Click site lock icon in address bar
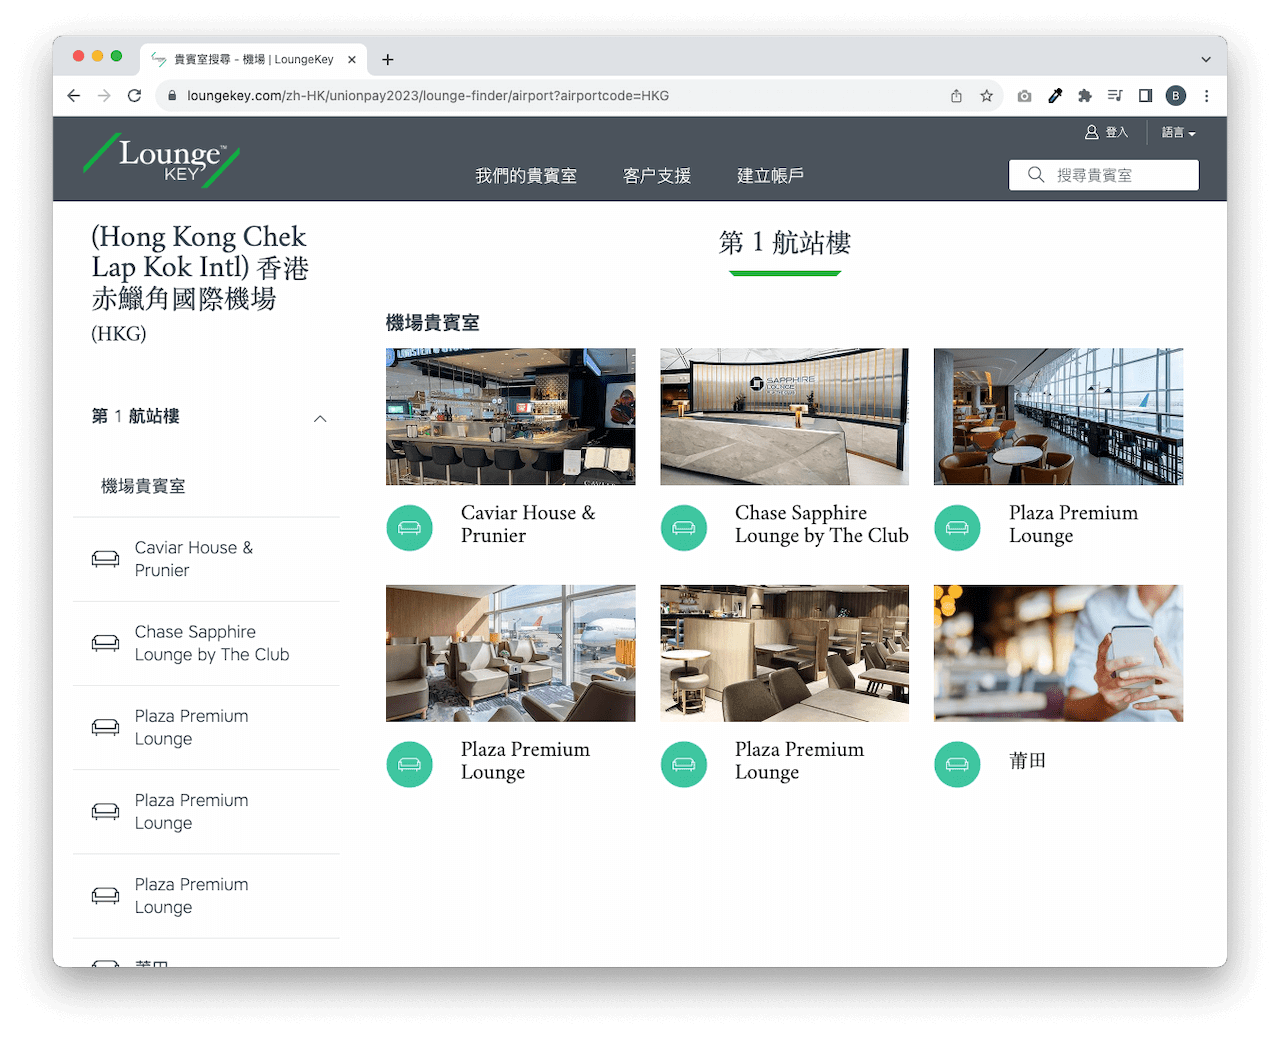The width and height of the screenshot is (1280, 1037). coord(172,96)
